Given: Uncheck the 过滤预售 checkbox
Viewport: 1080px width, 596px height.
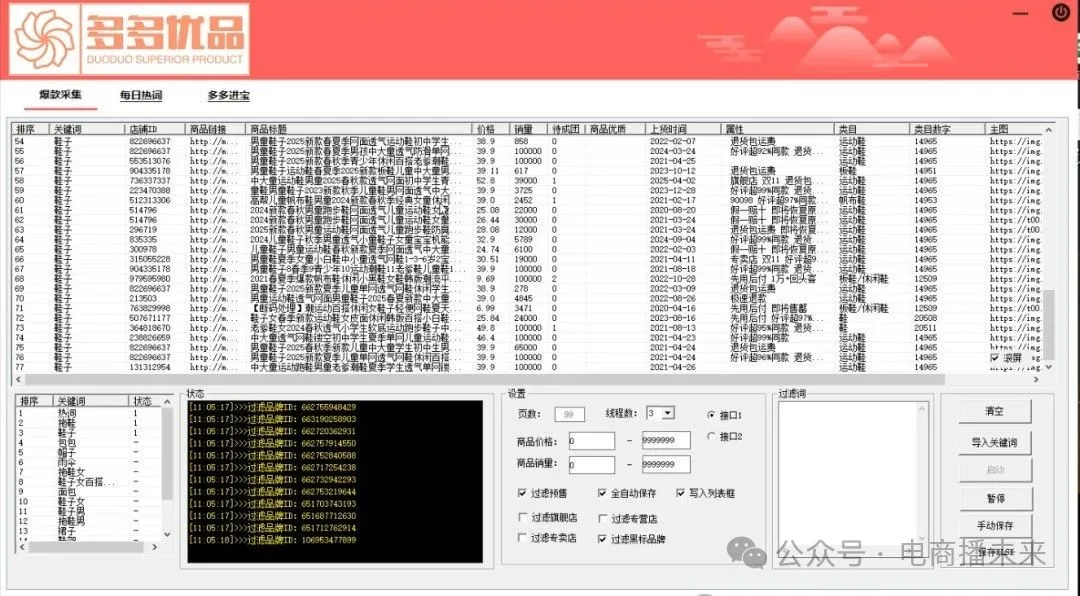Looking at the screenshot, I should point(523,493).
